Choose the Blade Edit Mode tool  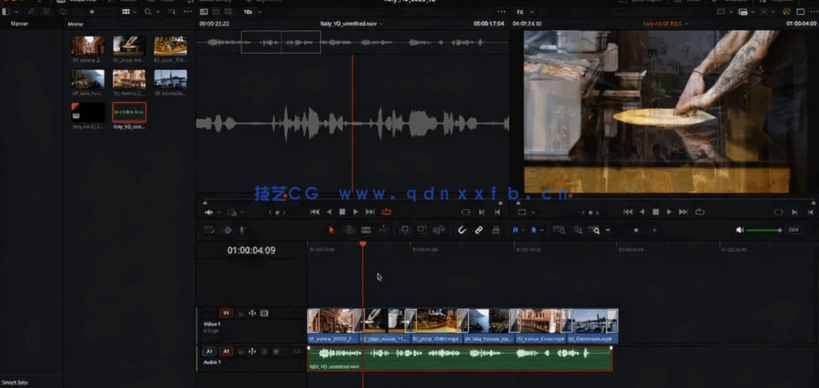click(366, 230)
